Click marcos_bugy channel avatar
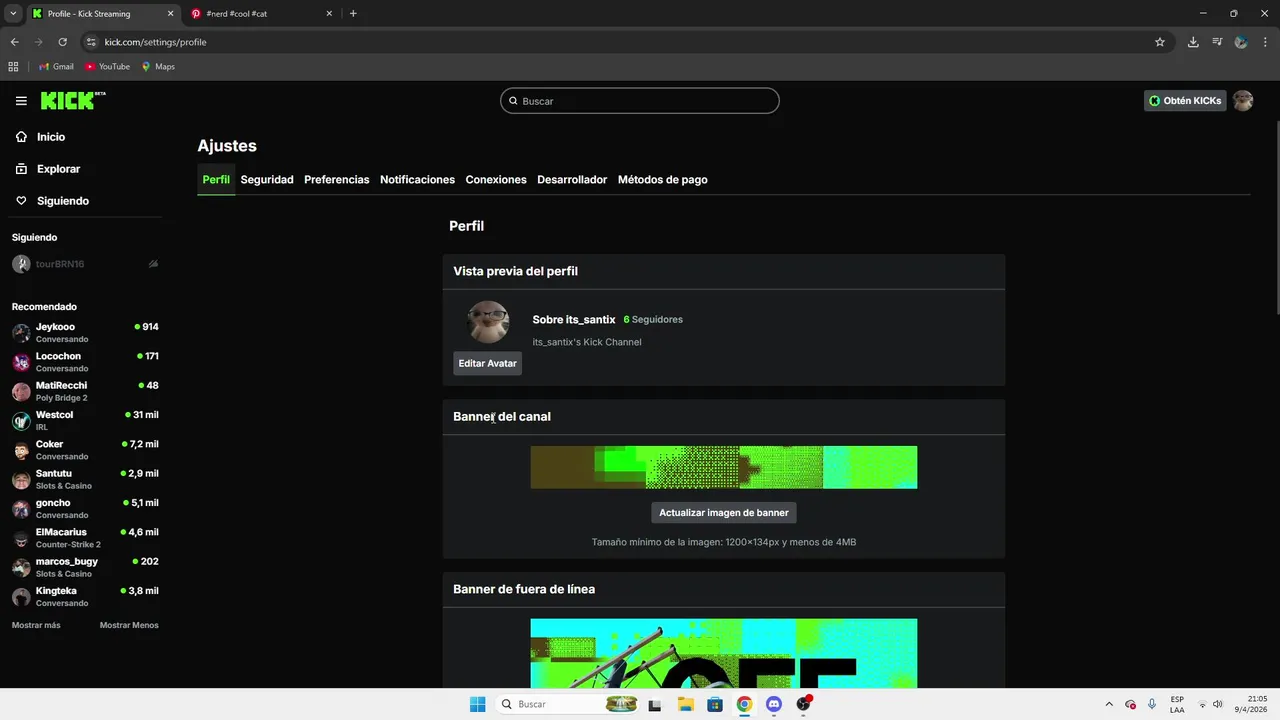The width and height of the screenshot is (1280, 720). (21, 567)
